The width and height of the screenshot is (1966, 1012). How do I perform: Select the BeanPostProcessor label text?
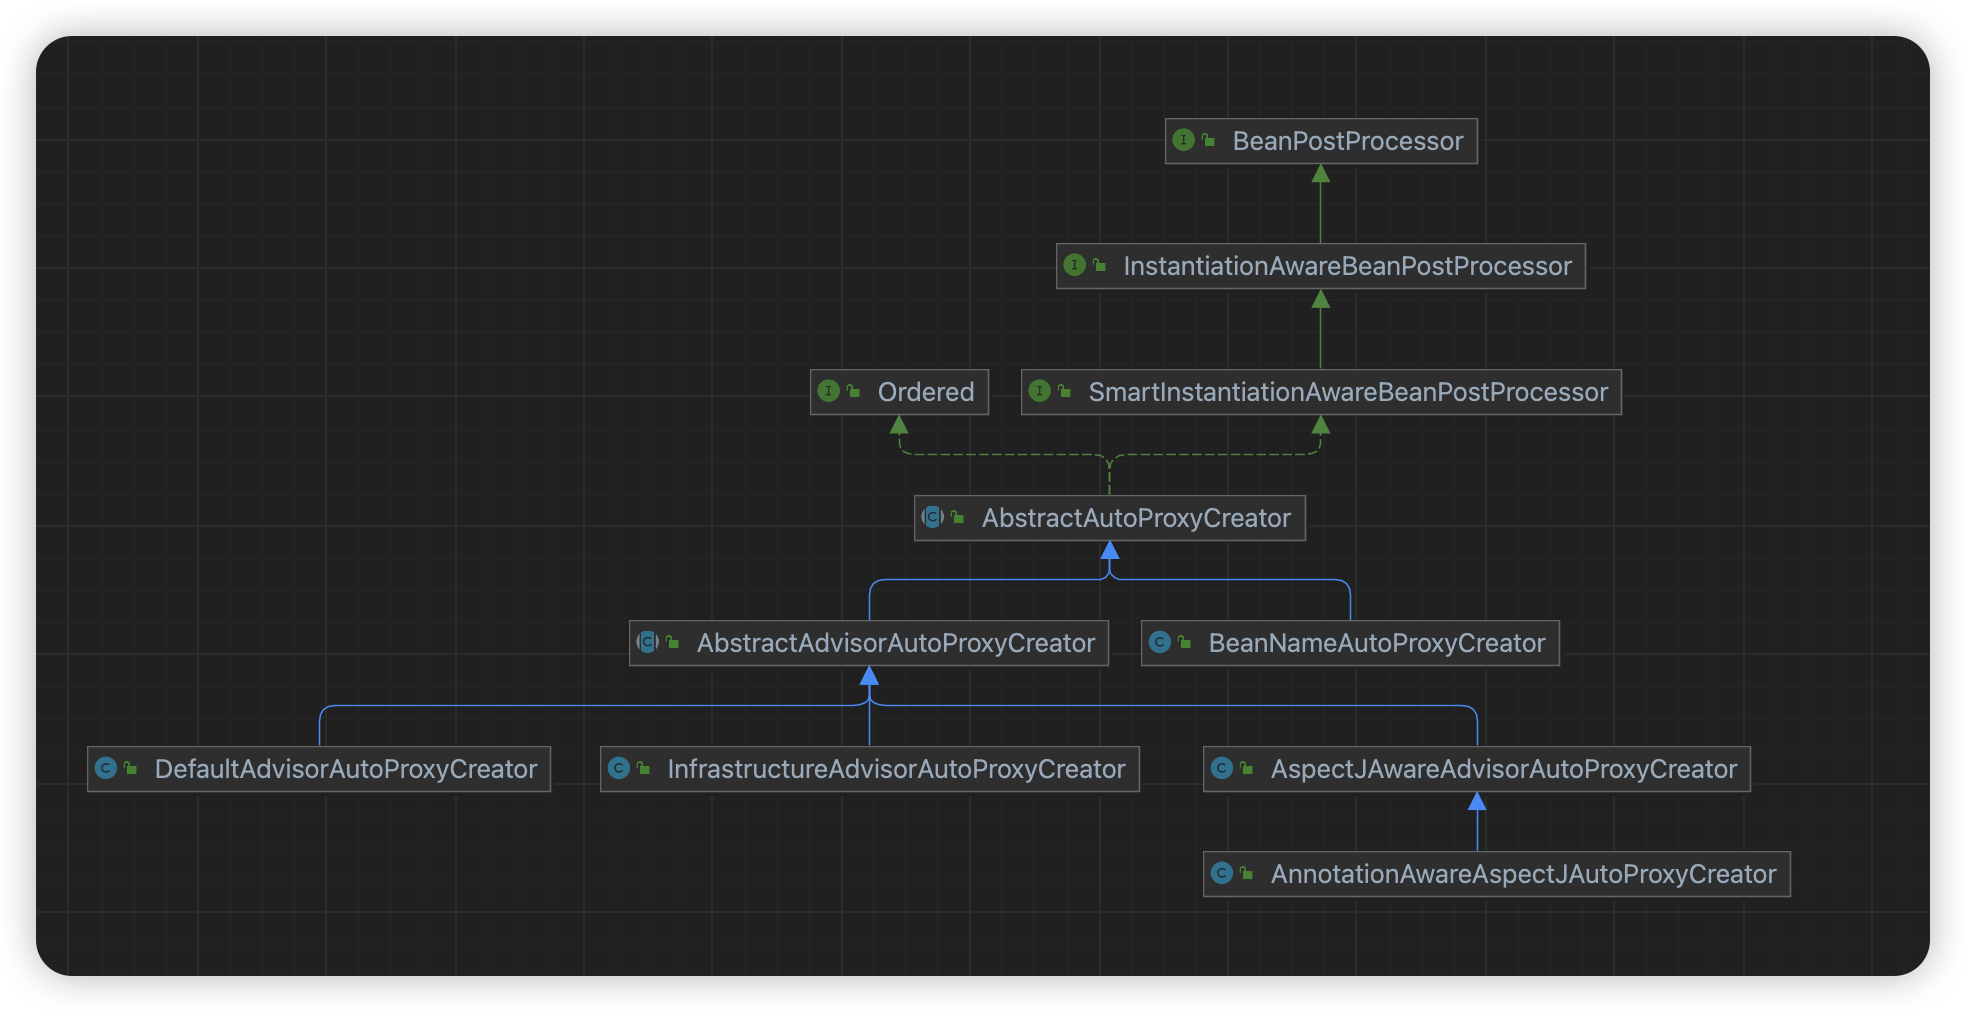click(1348, 141)
